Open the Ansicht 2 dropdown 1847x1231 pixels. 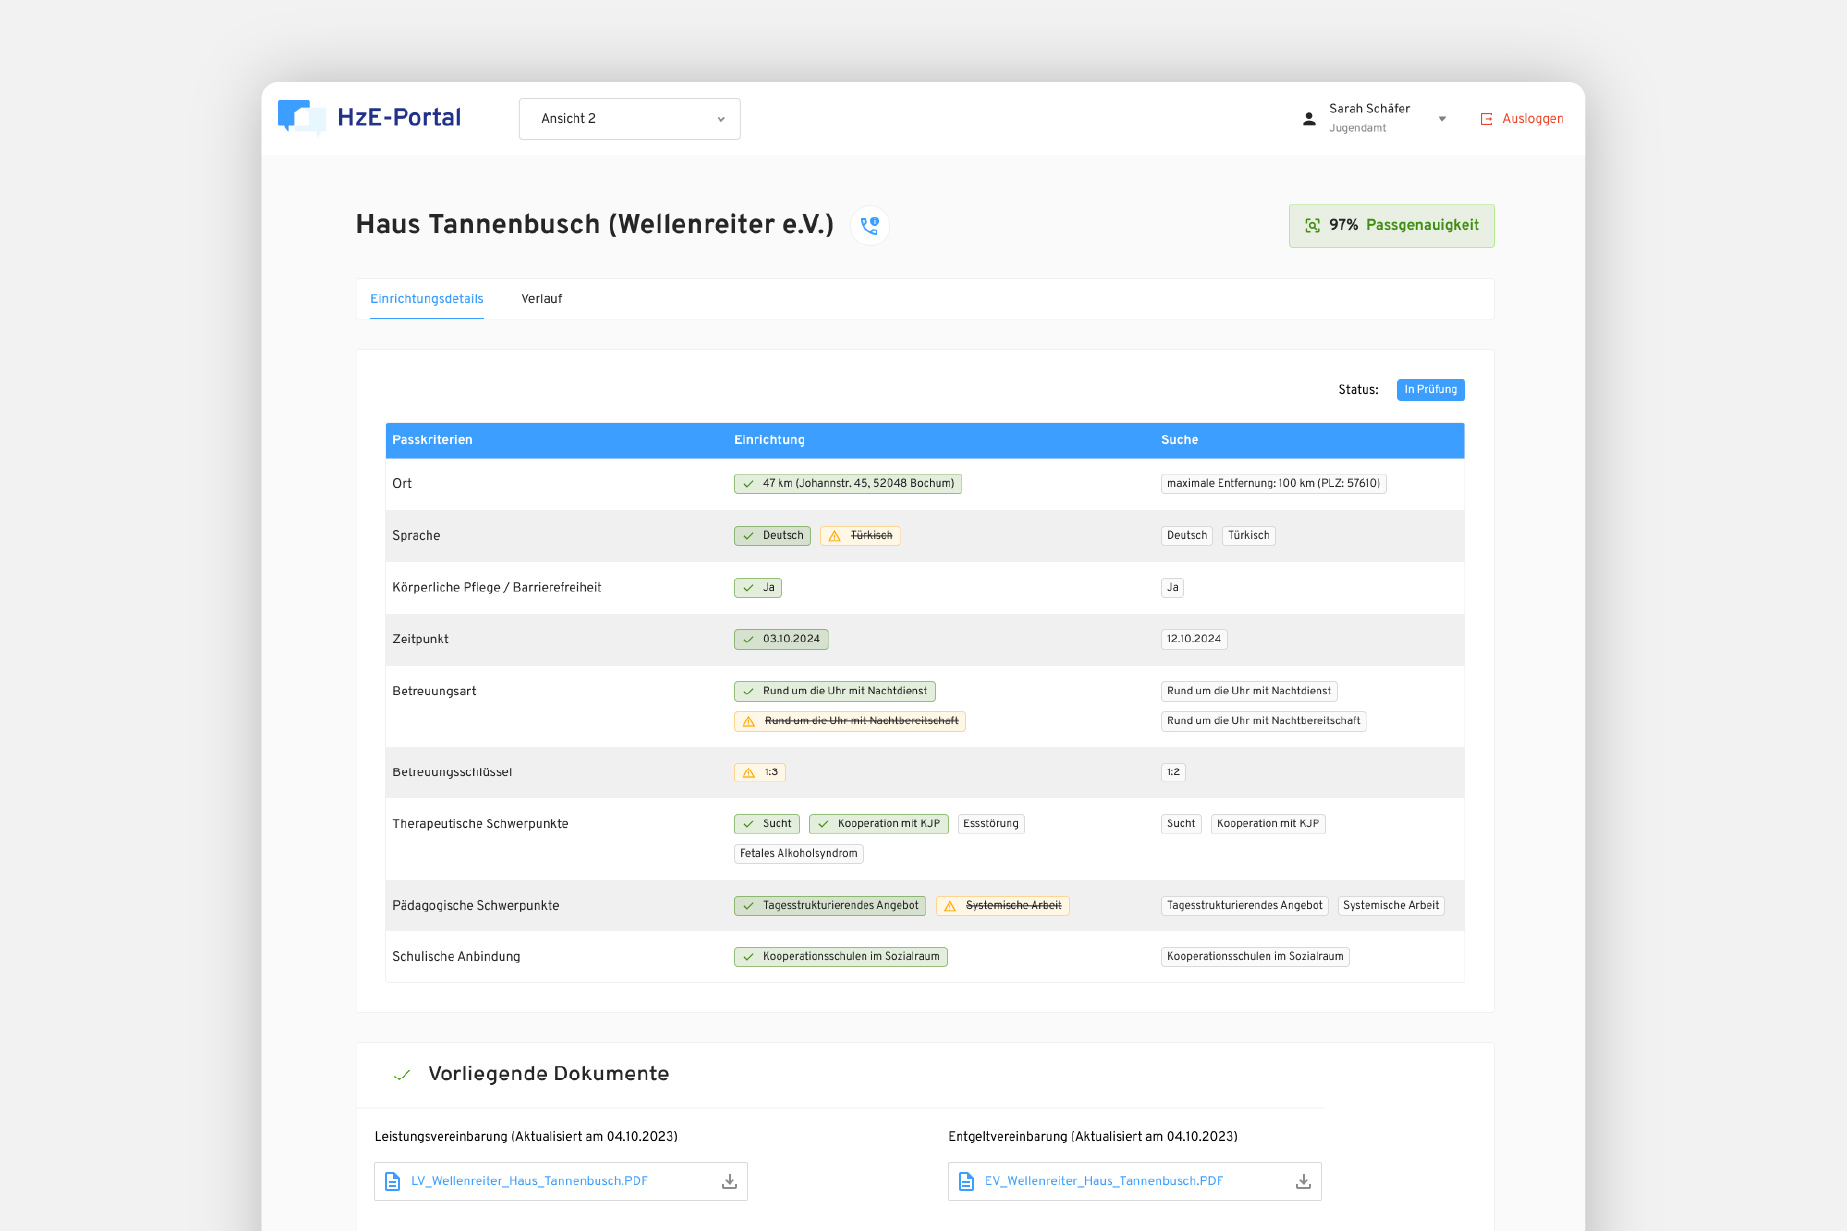pyautogui.click(x=629, y=119)
